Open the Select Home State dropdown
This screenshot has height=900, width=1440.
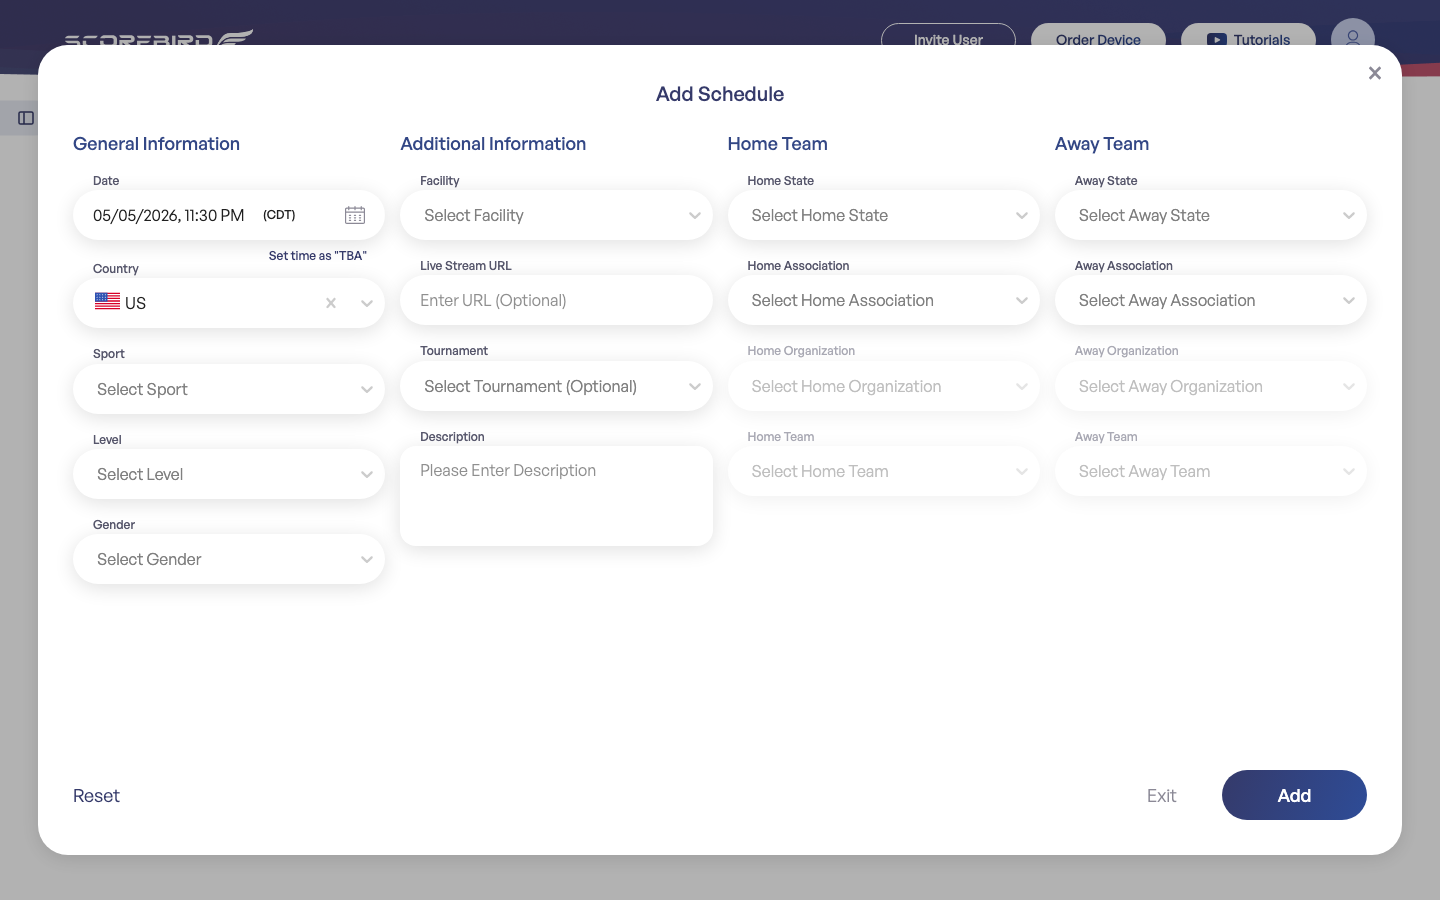[884, 215]
